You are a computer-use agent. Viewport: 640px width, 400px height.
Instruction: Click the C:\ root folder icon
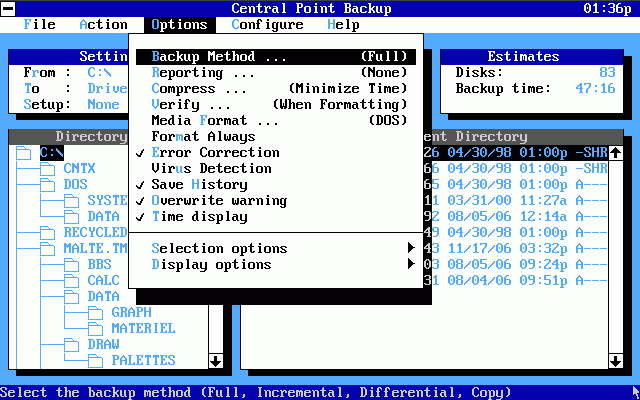click(24, 153)
